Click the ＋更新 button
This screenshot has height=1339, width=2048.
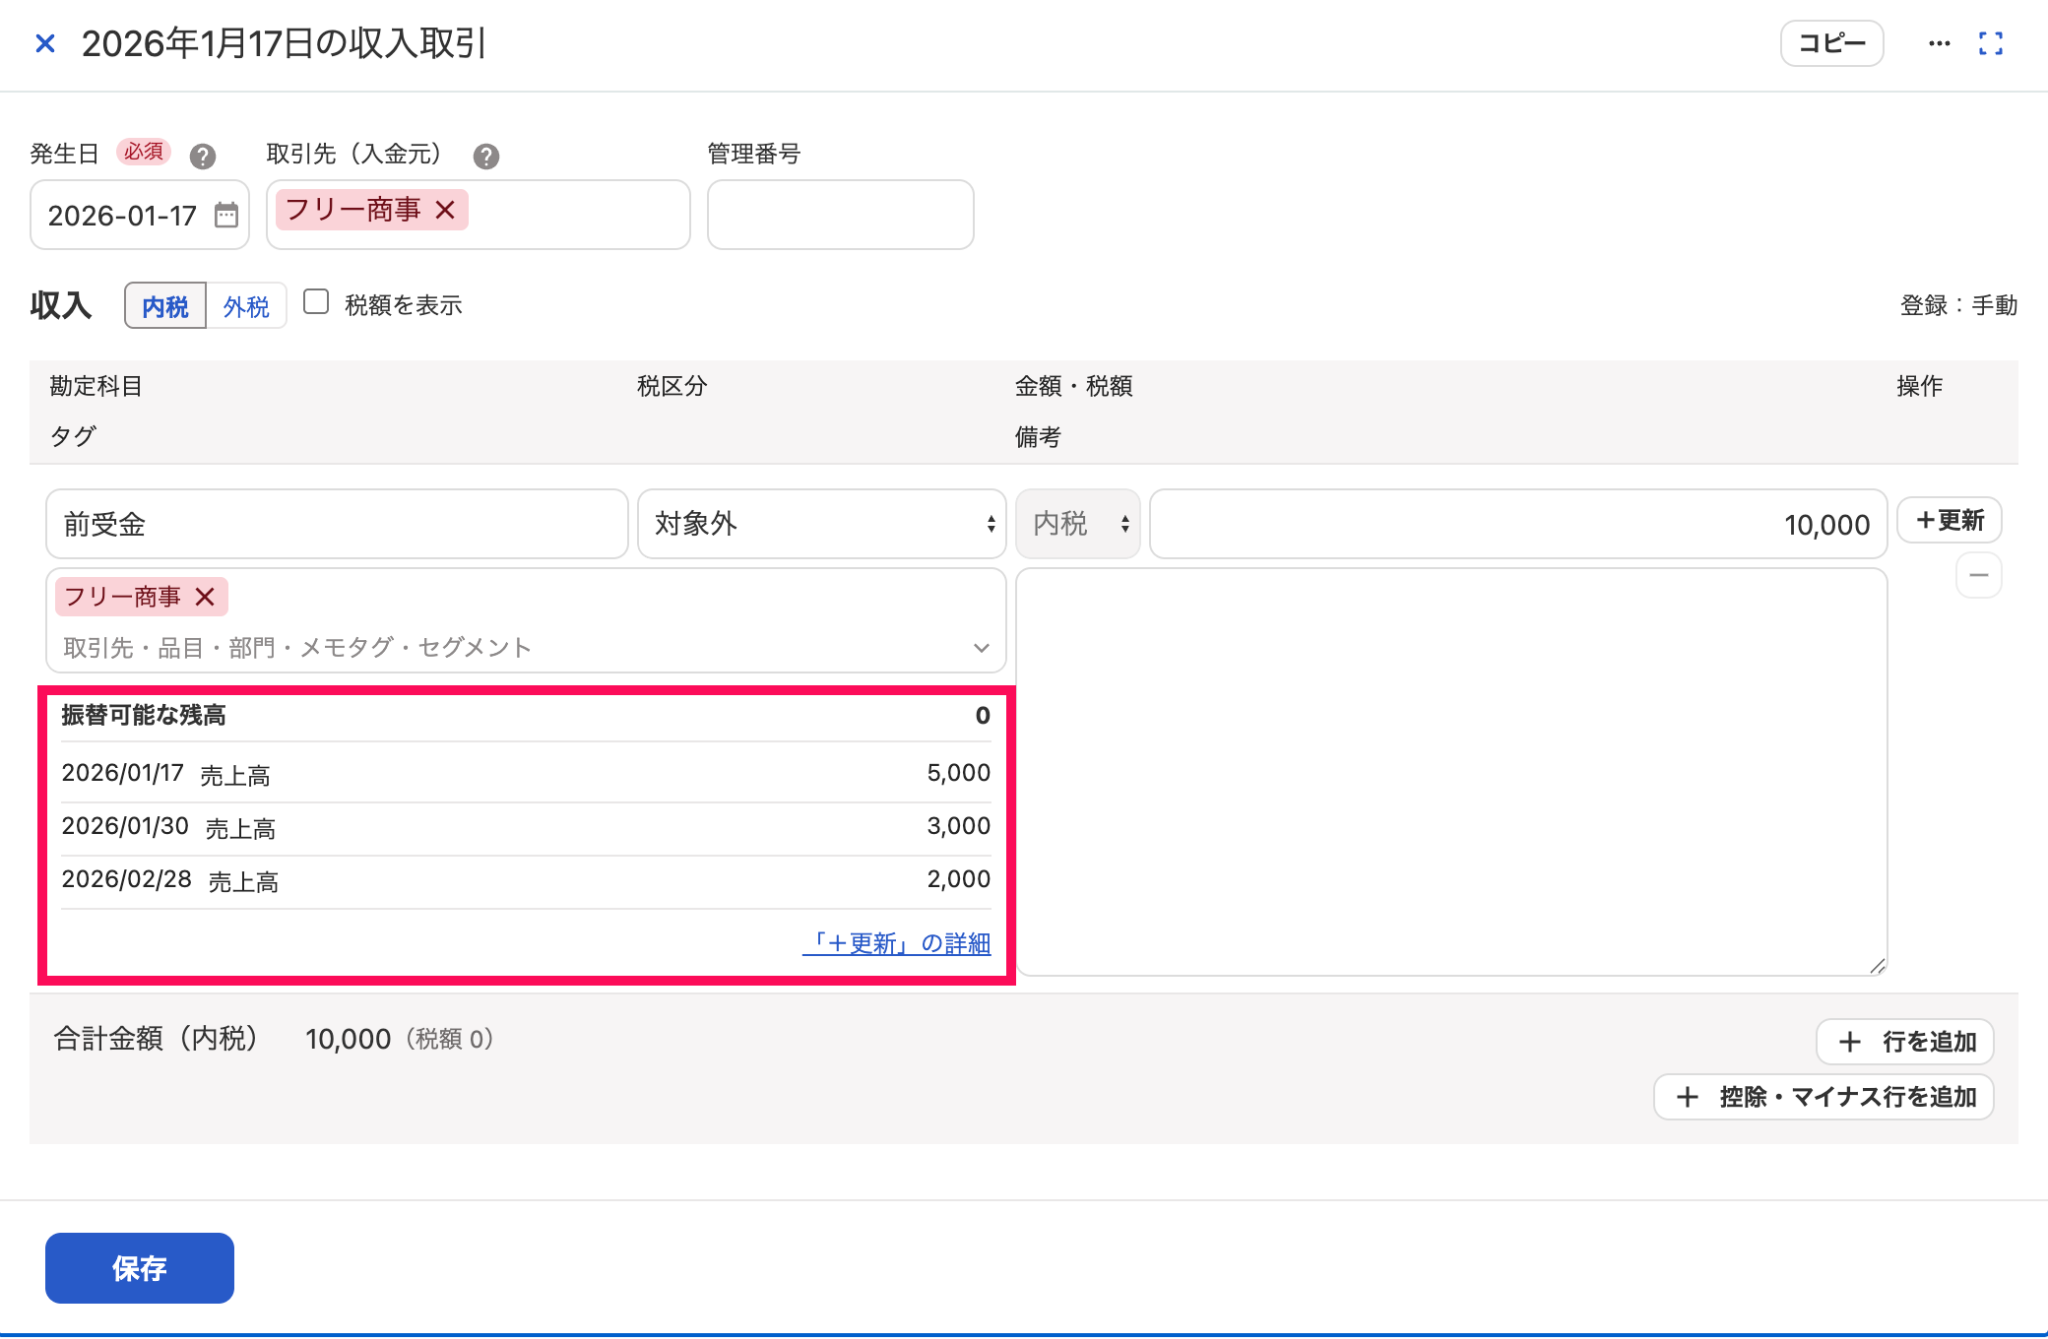point(1948,520)
